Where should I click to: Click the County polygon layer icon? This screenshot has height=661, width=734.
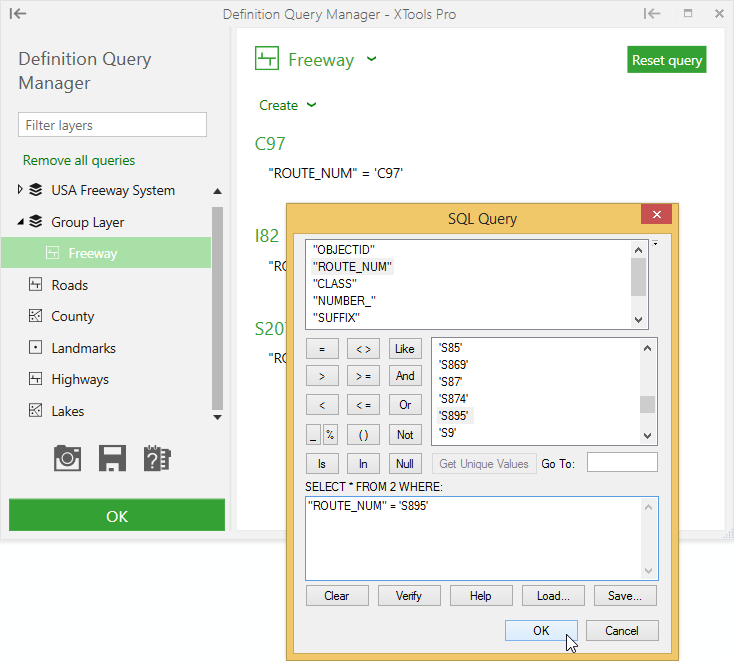point(36,316)
